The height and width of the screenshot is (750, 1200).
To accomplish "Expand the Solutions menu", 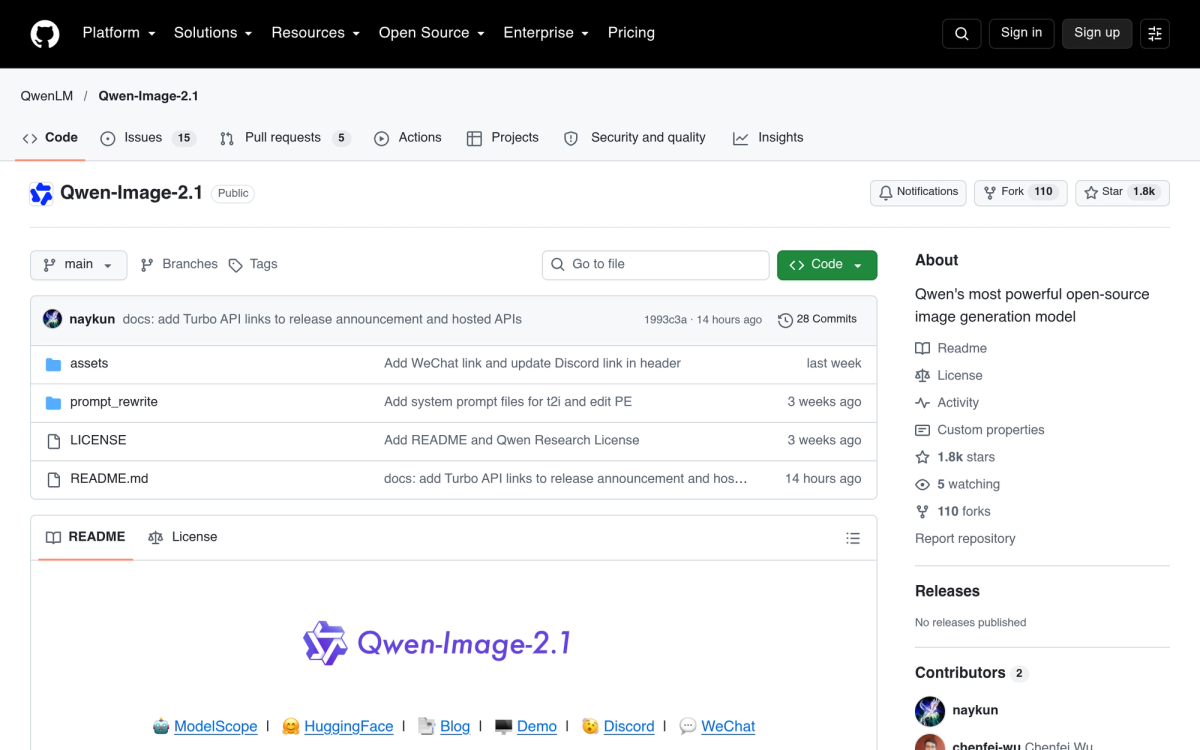I will [x=213, y=33].
